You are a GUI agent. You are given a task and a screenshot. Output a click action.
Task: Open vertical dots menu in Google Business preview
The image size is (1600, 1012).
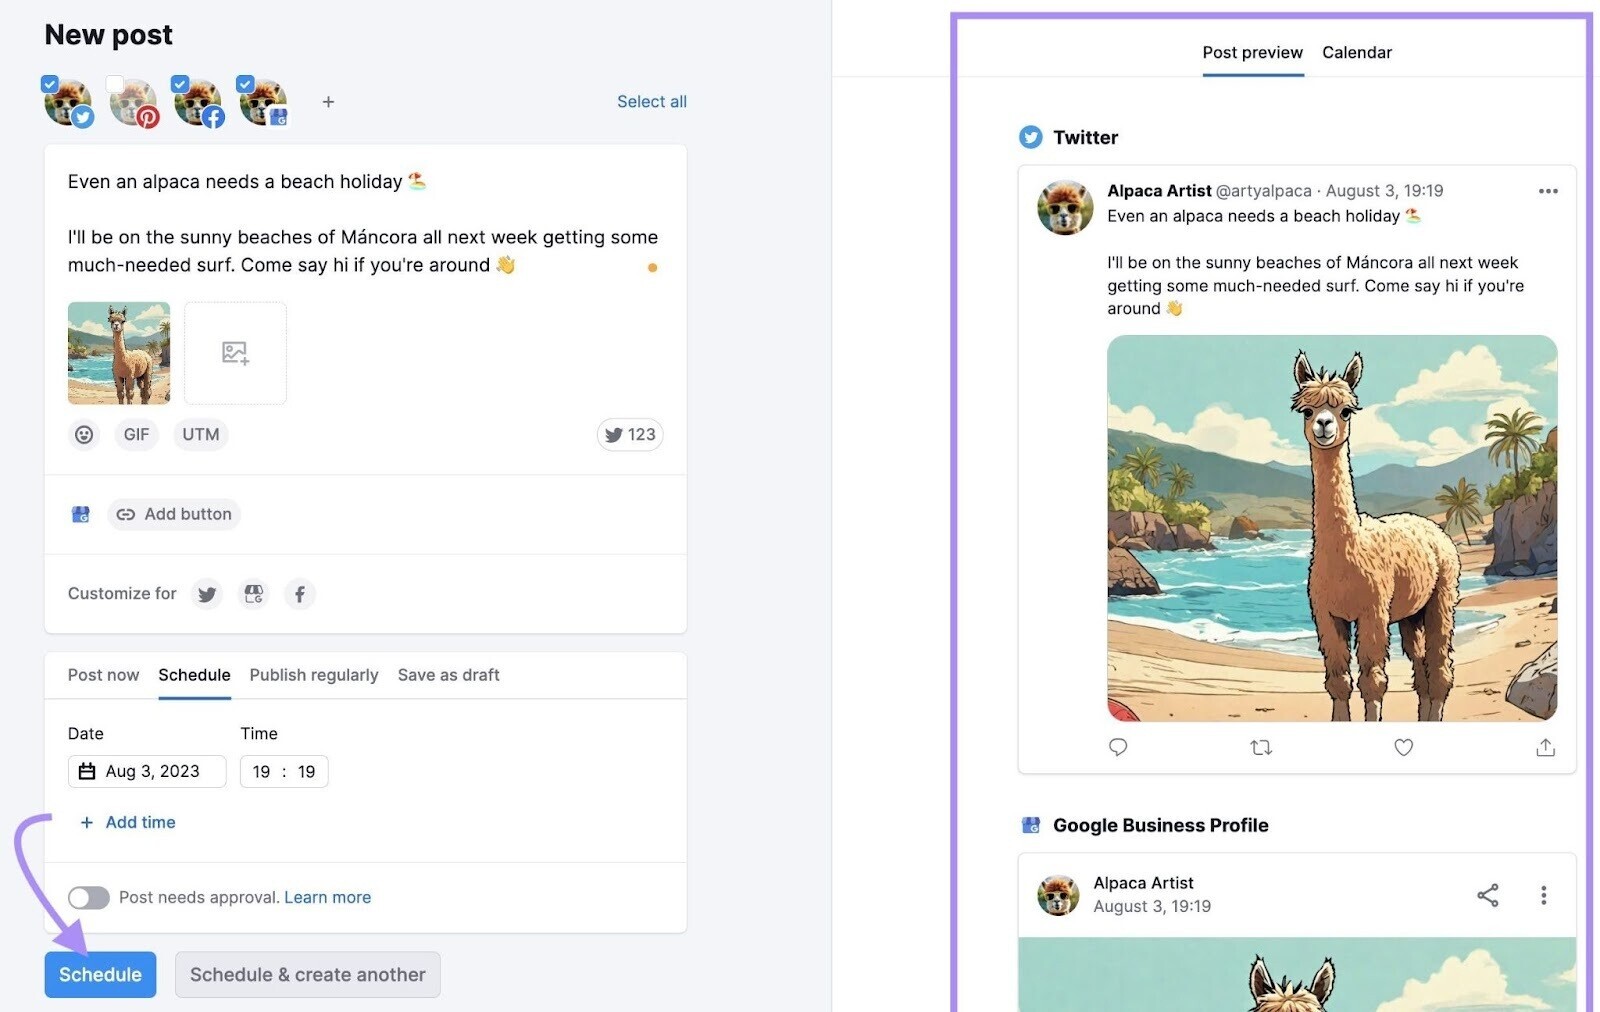(x=1544, y=895)
